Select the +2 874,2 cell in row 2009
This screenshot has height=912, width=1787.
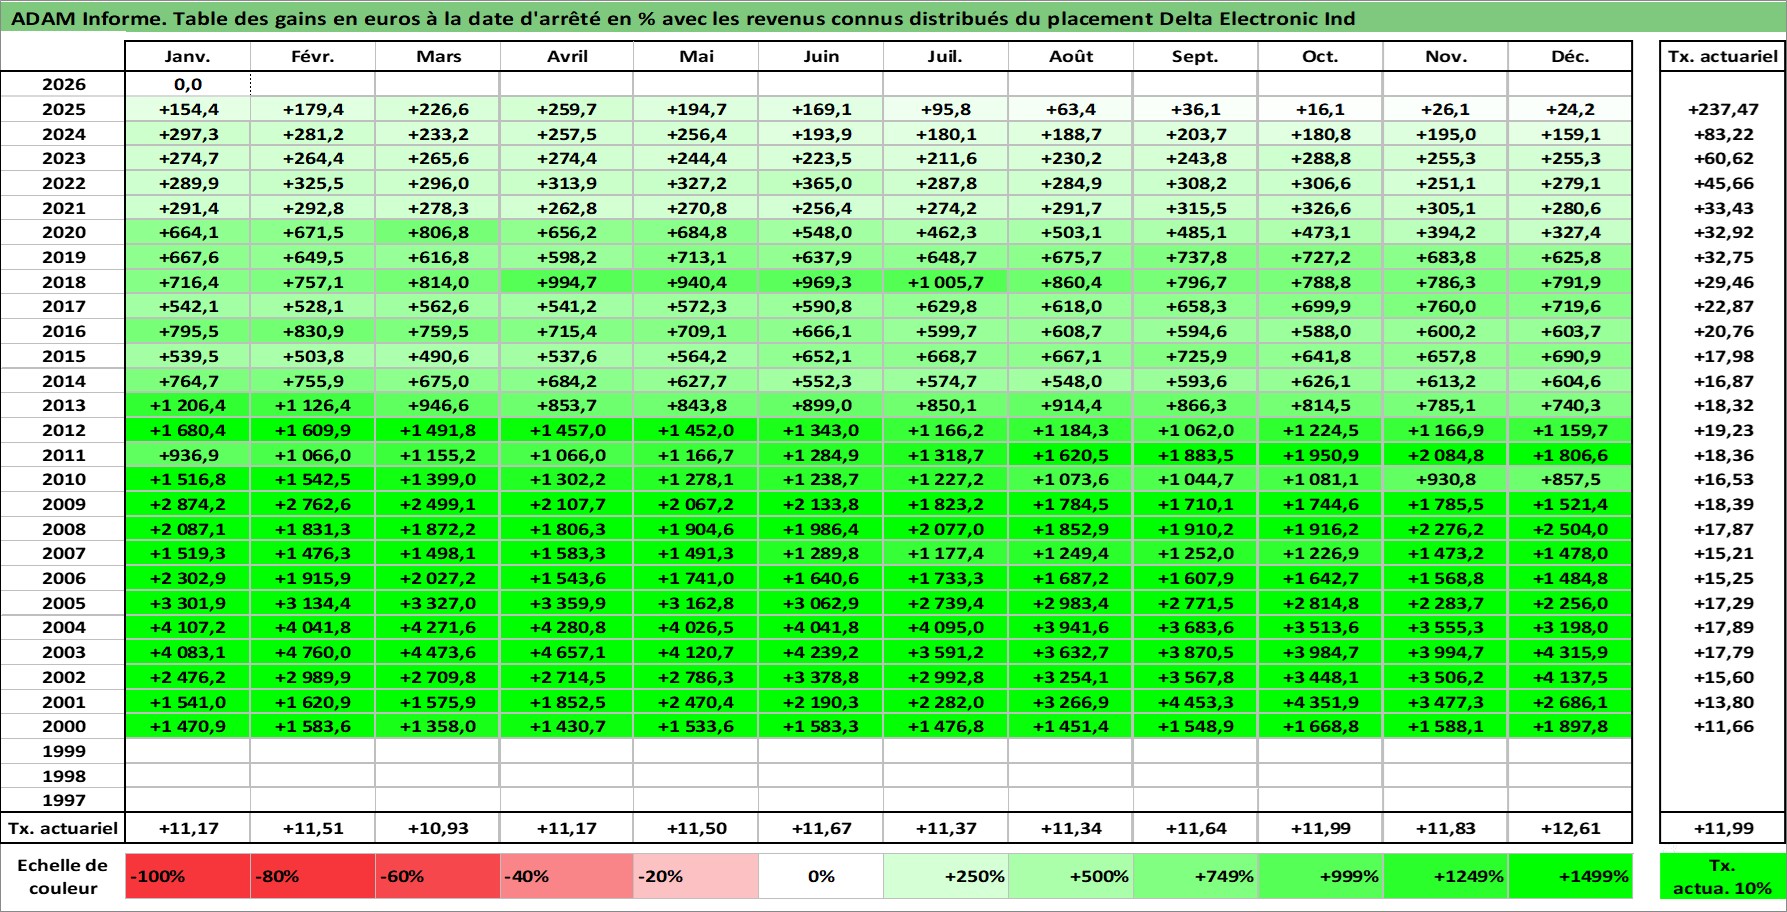tap(188, 504)
